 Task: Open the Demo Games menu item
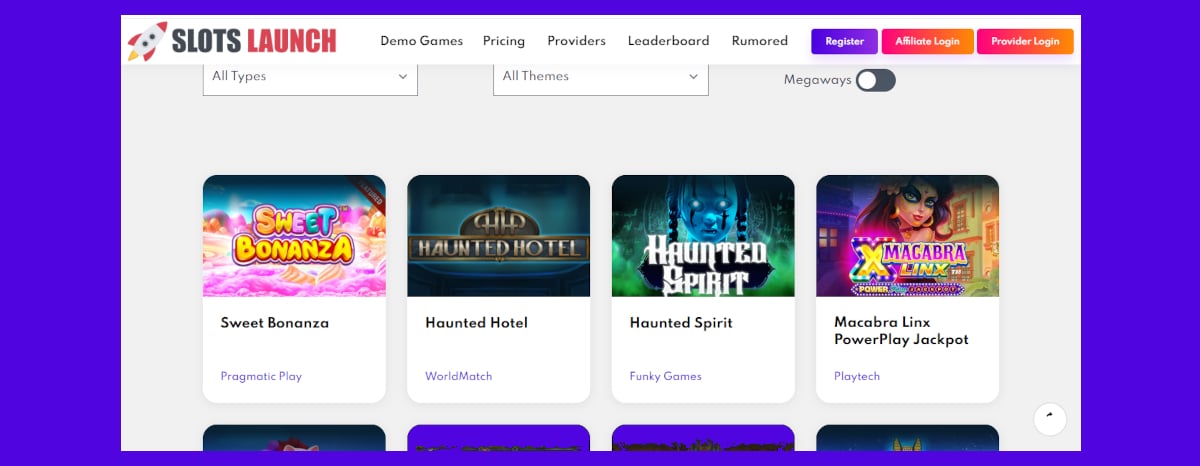421,41
